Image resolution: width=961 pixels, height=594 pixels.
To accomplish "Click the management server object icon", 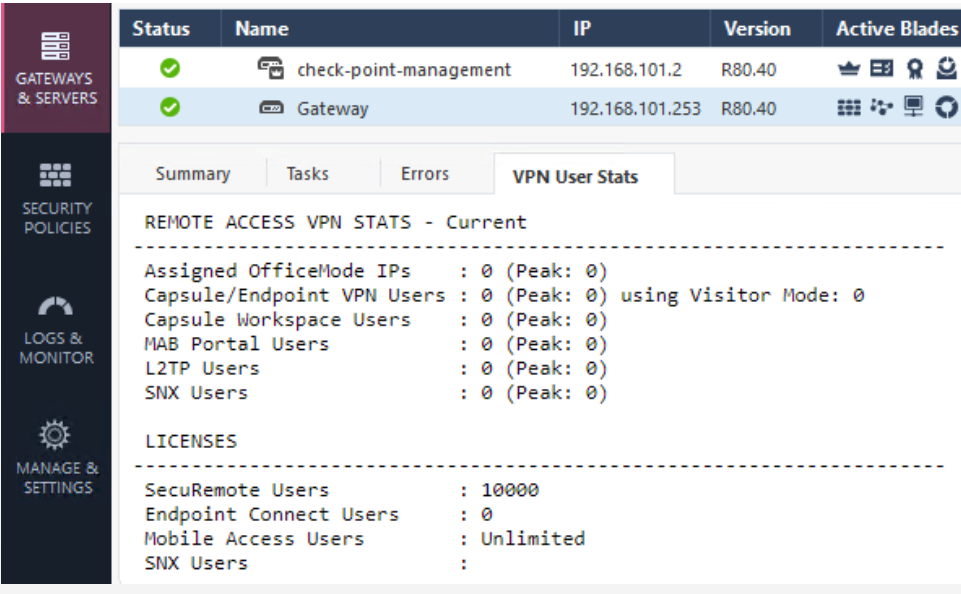I will point(270,68).
